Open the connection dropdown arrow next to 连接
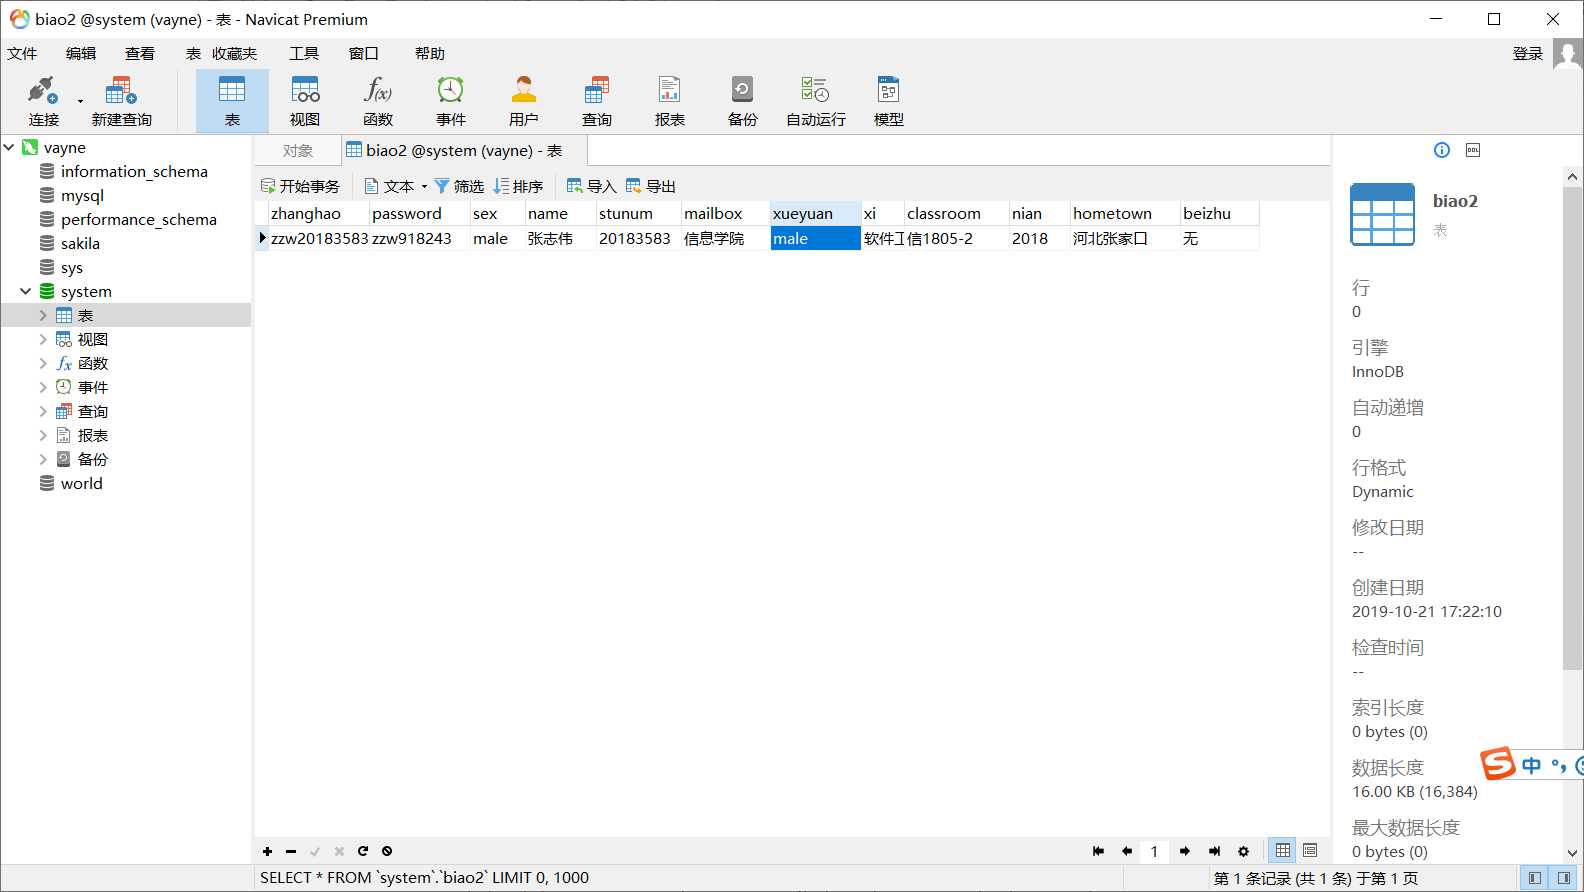Viewport: 1584px width, 892px height. click(x=80, y=101)
